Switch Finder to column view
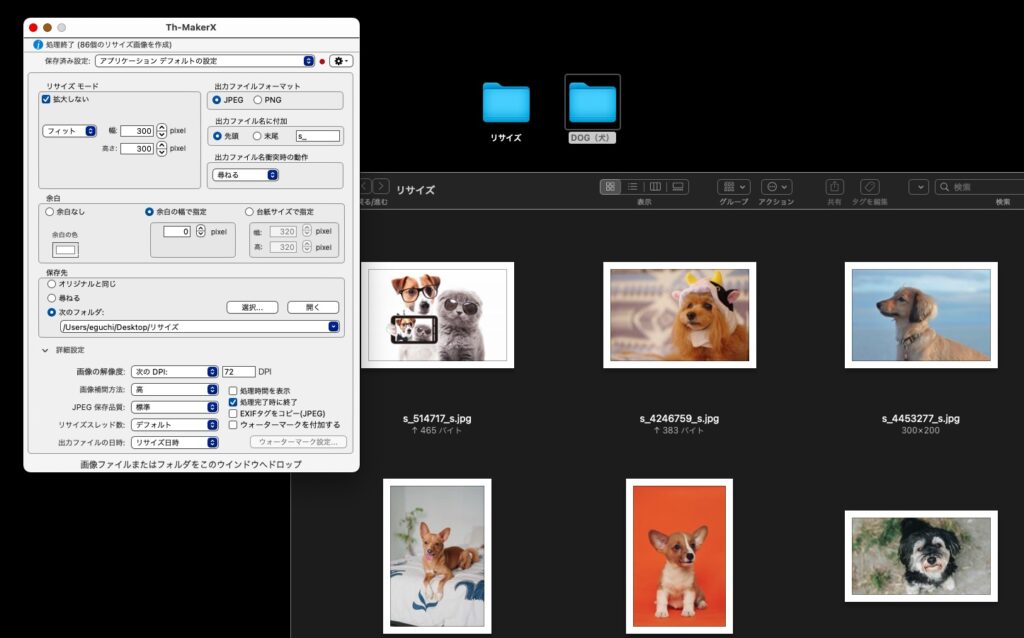 point(655,187)
